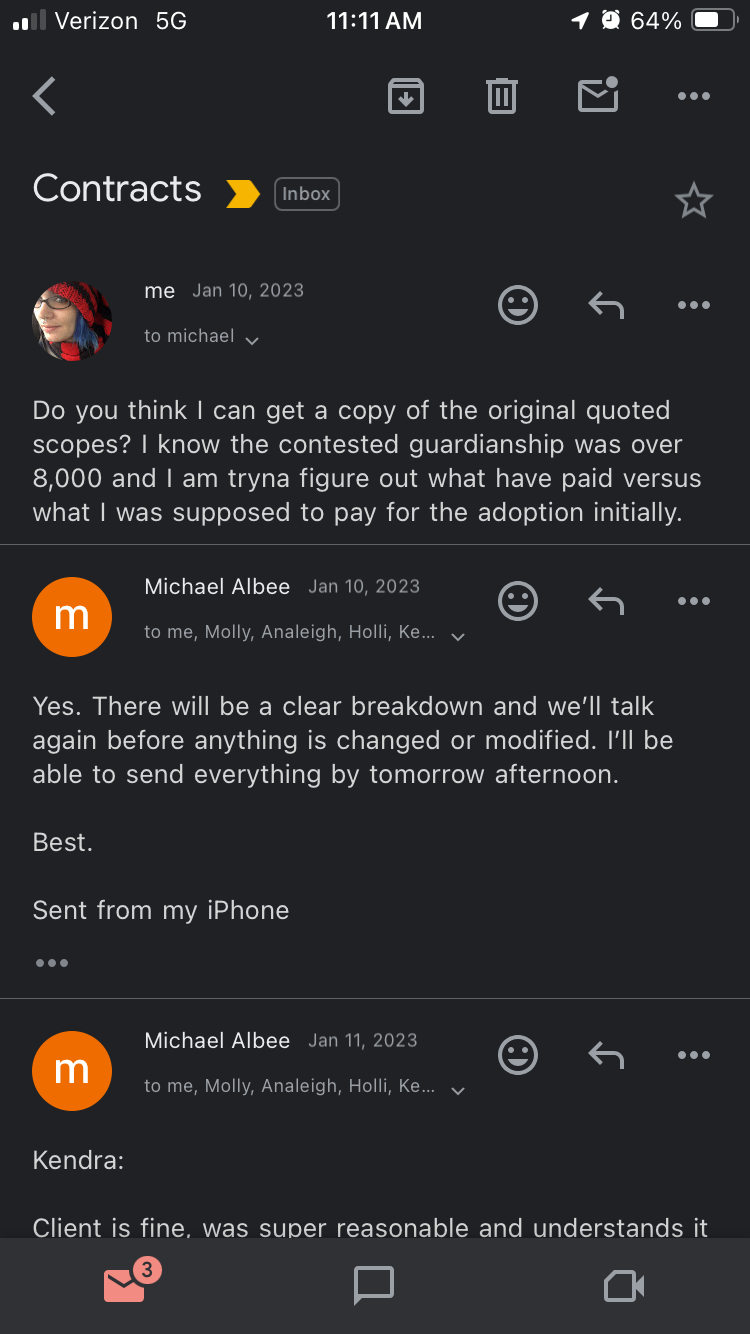Viewport: 750px width, 1334px height.
Task: Open more options for the thread
Action: pyautogui.click(x=693, y=95)
